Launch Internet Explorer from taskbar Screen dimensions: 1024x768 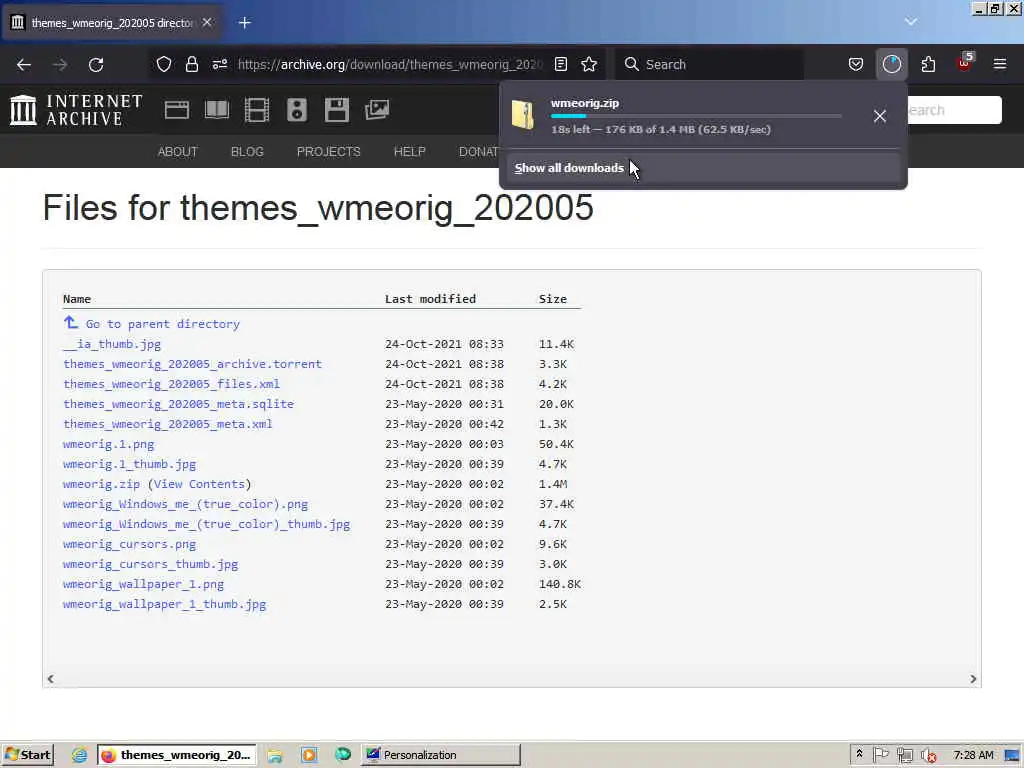tap(80, 755)
